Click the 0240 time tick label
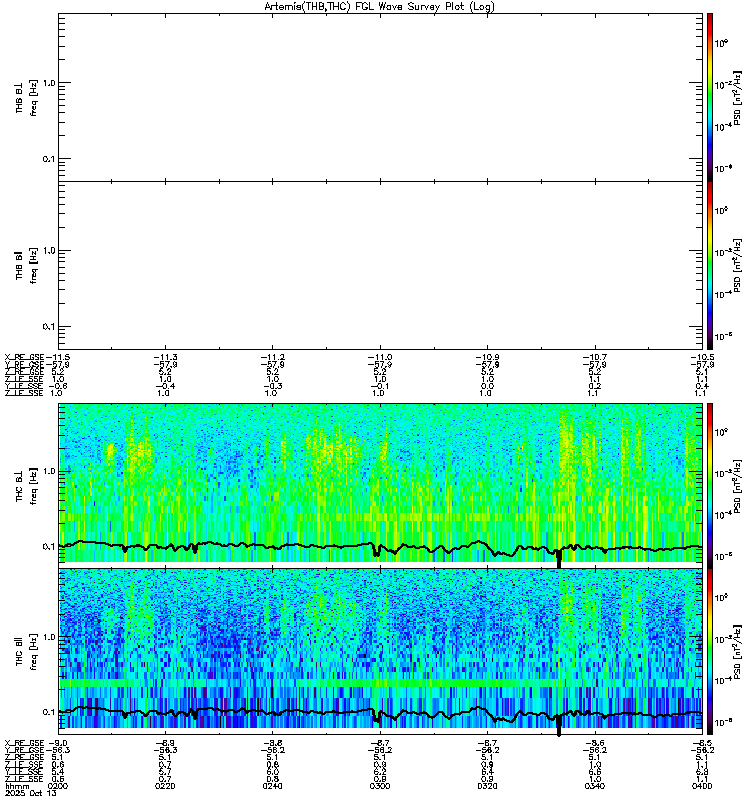Viewport: 750px width, 800px height. [x=272, y=786]
